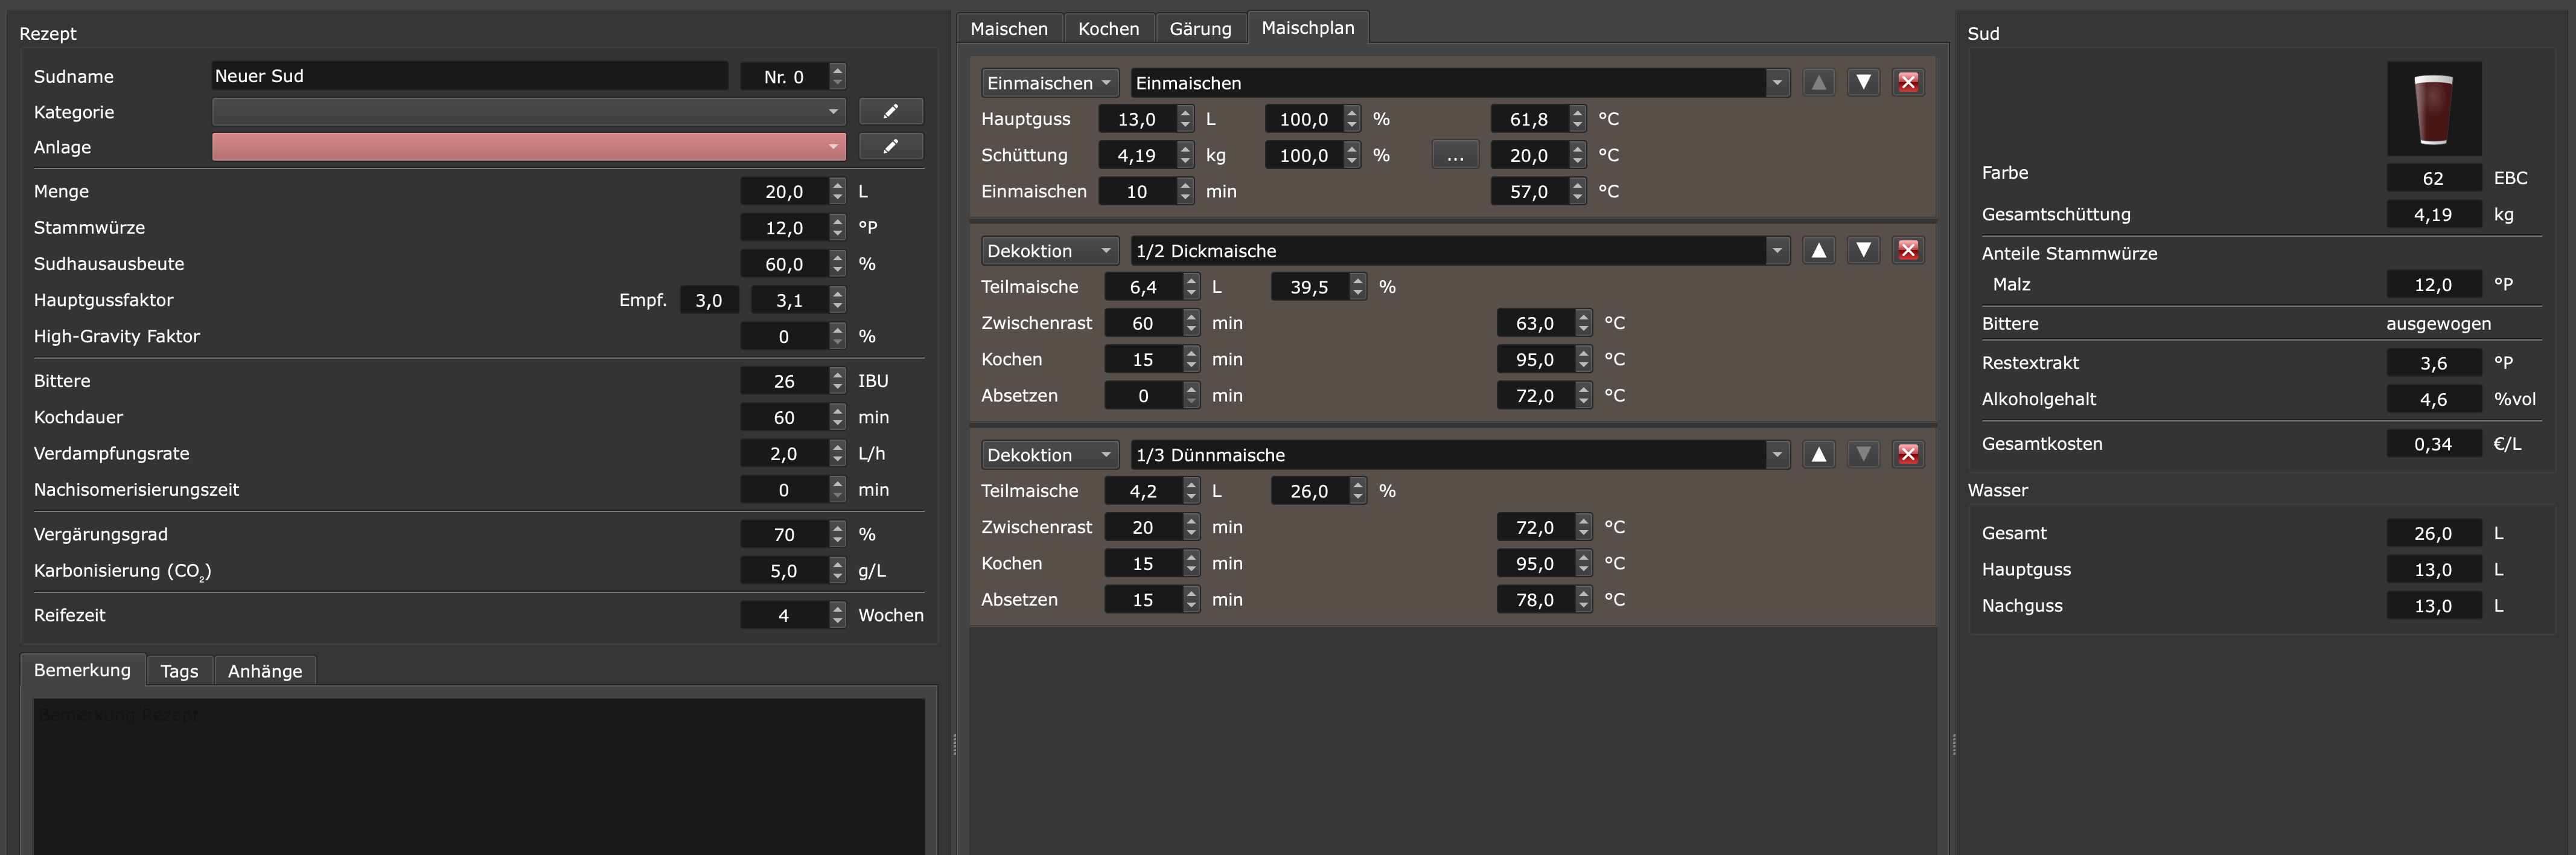Click the beer glass color image
2576x855 pixels.
[x=2433, y=108]
